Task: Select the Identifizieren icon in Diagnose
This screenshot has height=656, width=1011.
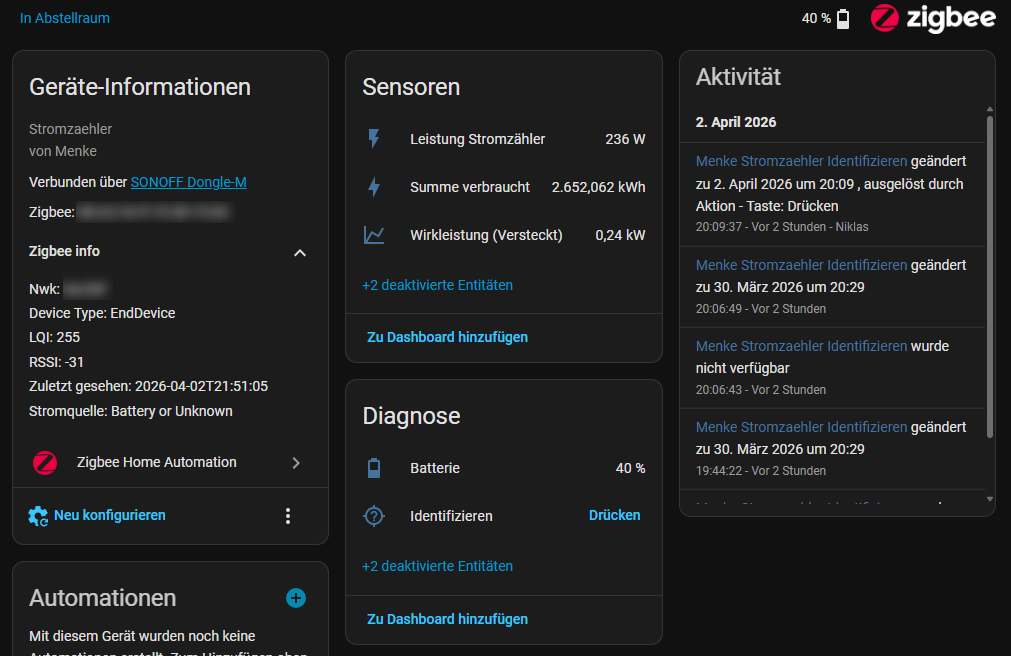Action: pyautogui.click(x=374, y=515)
